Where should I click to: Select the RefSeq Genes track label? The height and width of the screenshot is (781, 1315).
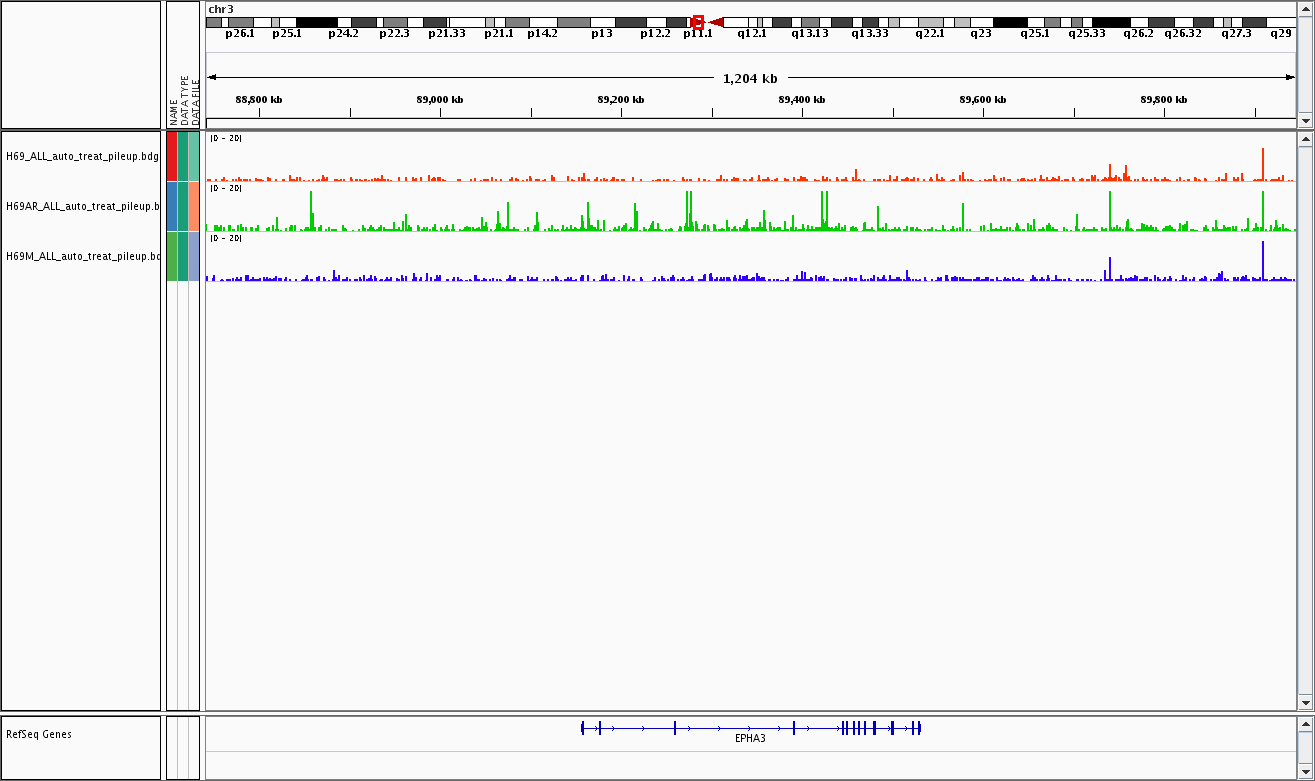39,734
